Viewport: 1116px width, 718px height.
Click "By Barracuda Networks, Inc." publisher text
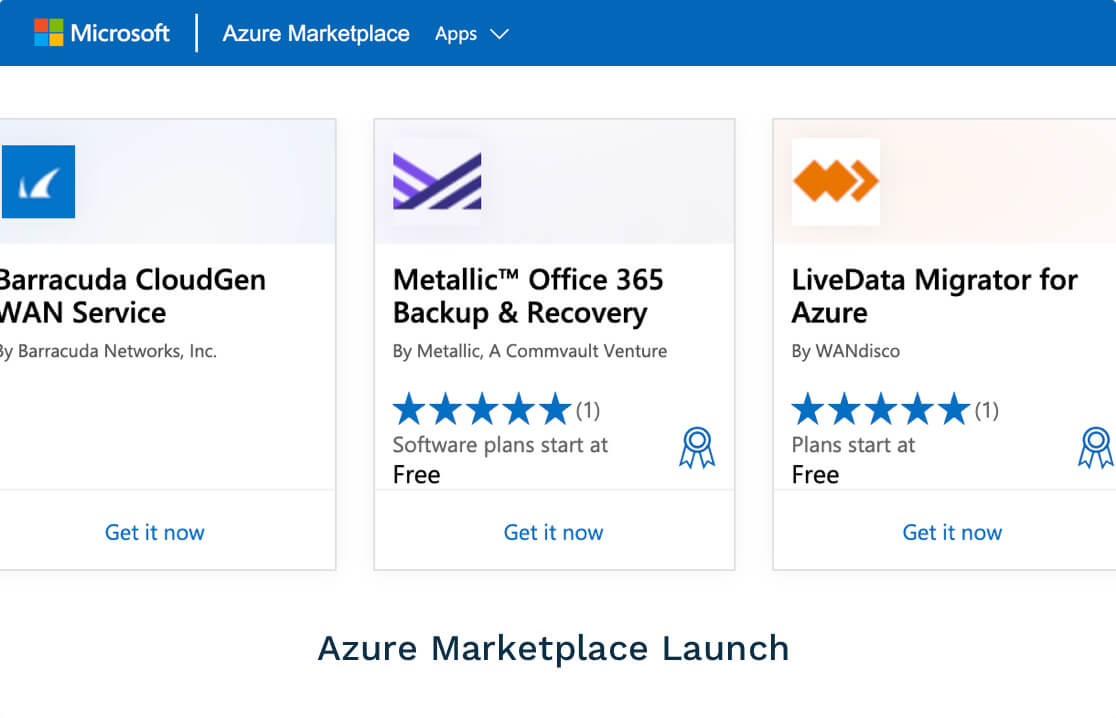click(x=107, y=351)
